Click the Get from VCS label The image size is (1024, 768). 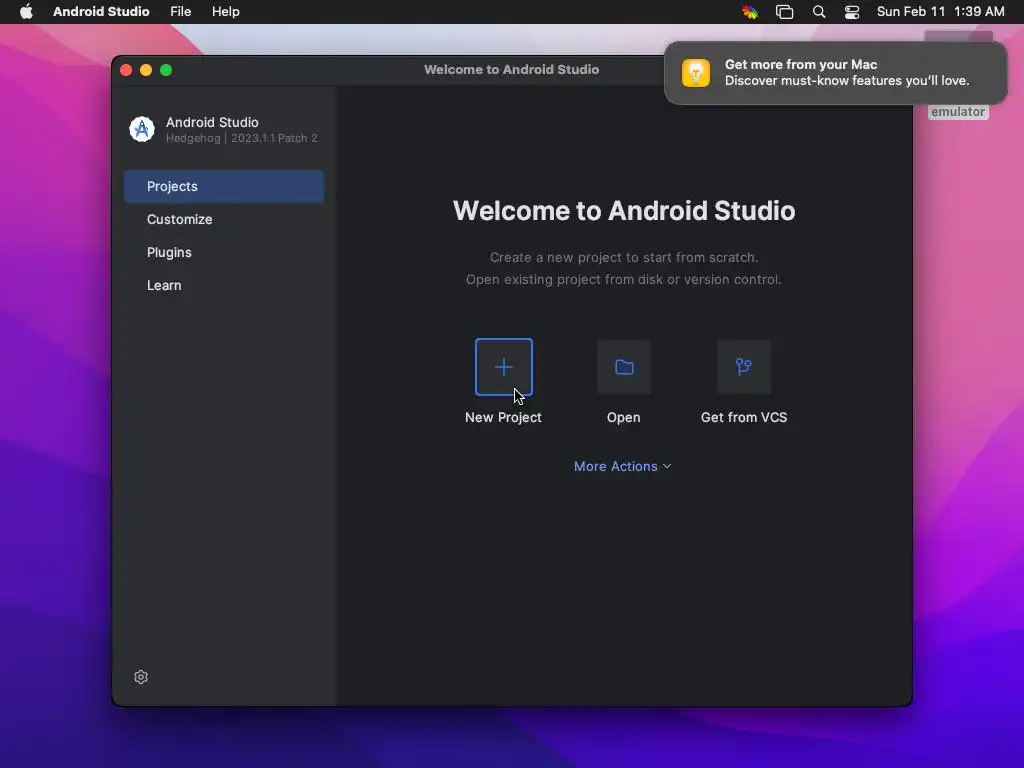click(744, 417)
